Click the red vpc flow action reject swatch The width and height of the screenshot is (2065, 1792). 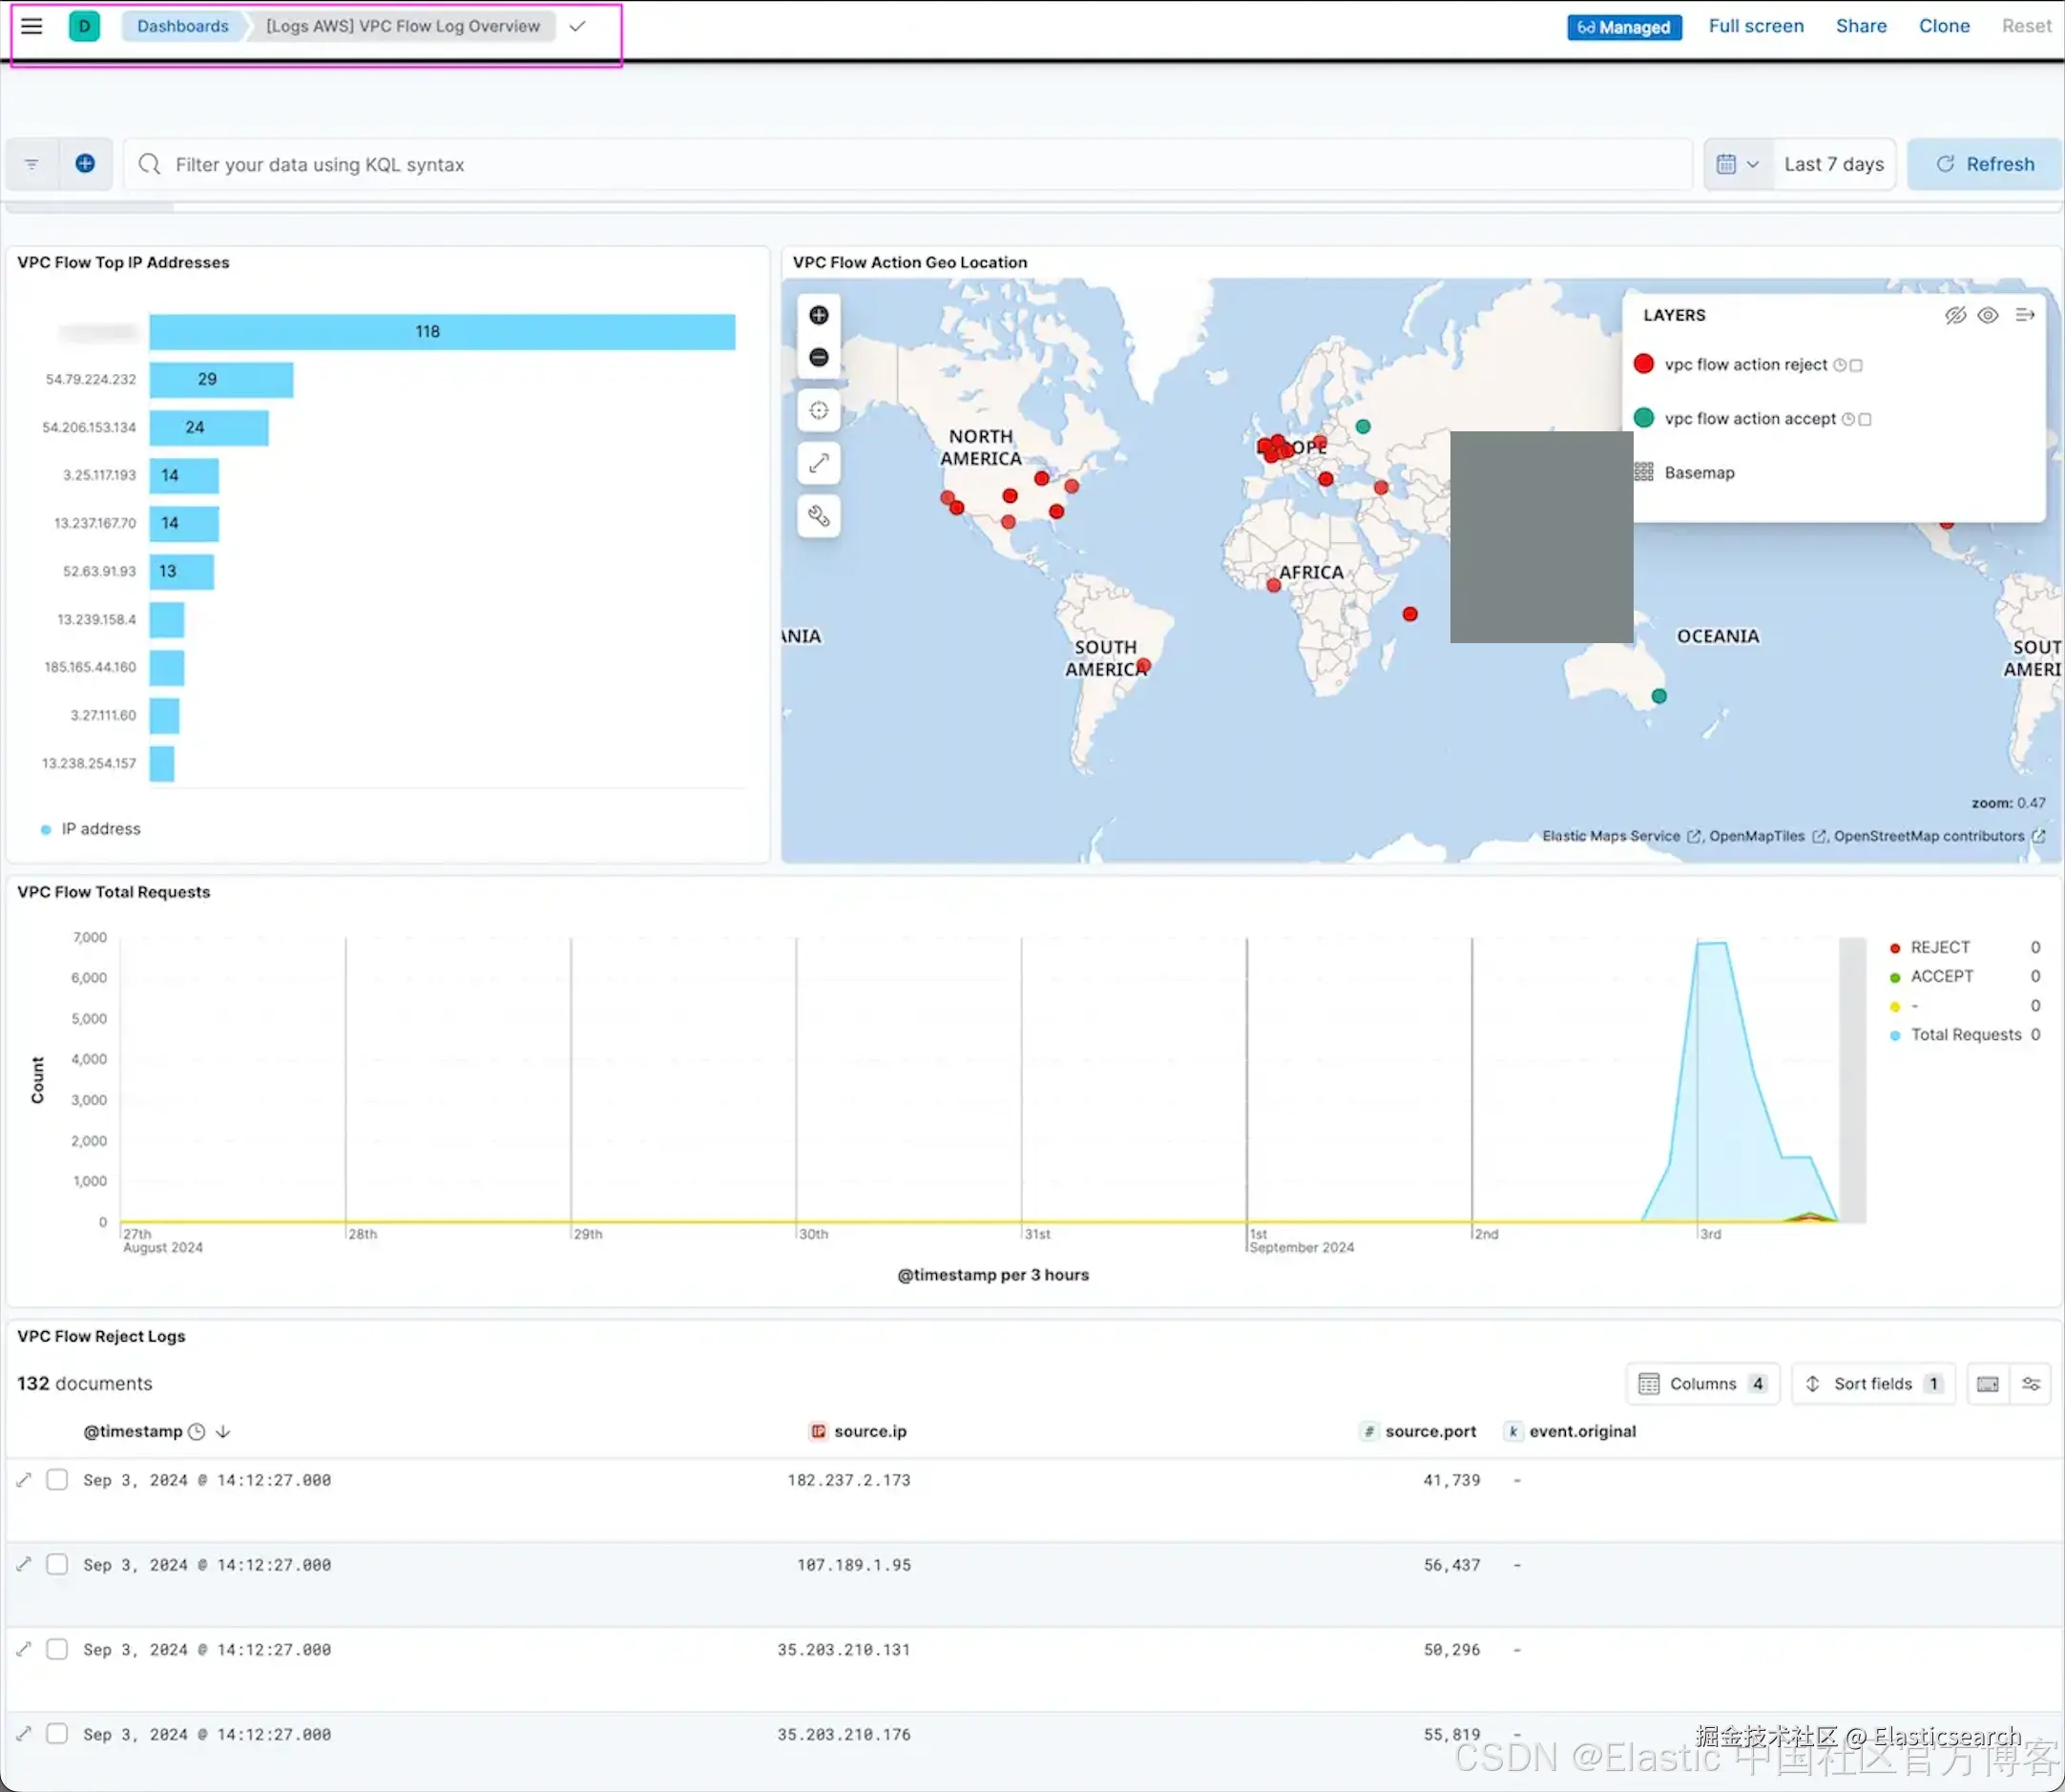[x=1643, y=364]
